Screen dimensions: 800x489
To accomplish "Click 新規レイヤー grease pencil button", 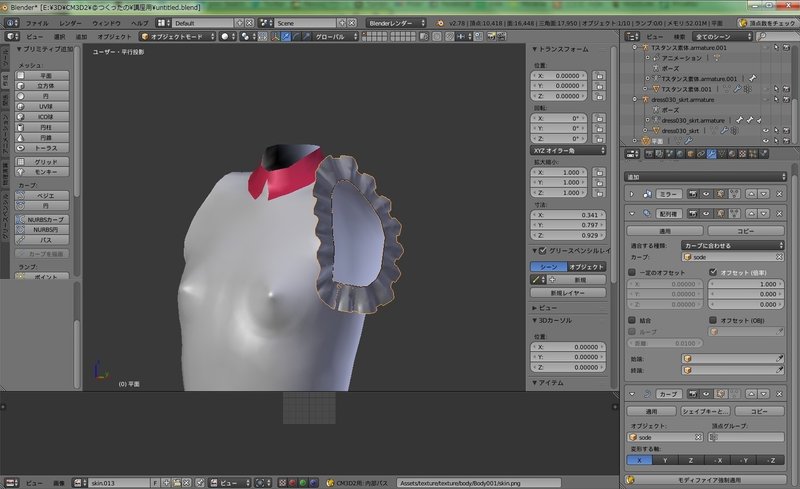I will [568, 293].
